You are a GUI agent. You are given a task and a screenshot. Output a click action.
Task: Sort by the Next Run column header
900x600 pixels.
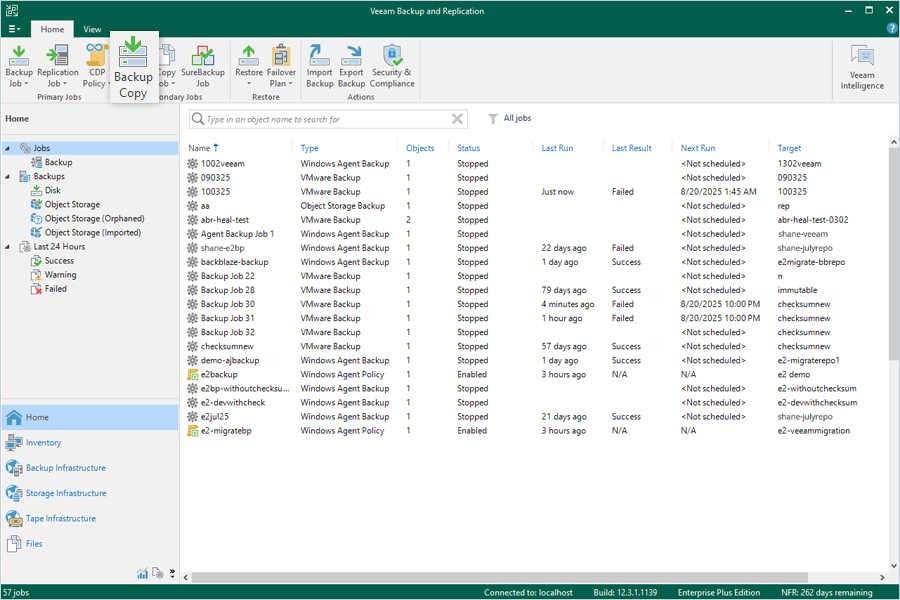[698, 148]
